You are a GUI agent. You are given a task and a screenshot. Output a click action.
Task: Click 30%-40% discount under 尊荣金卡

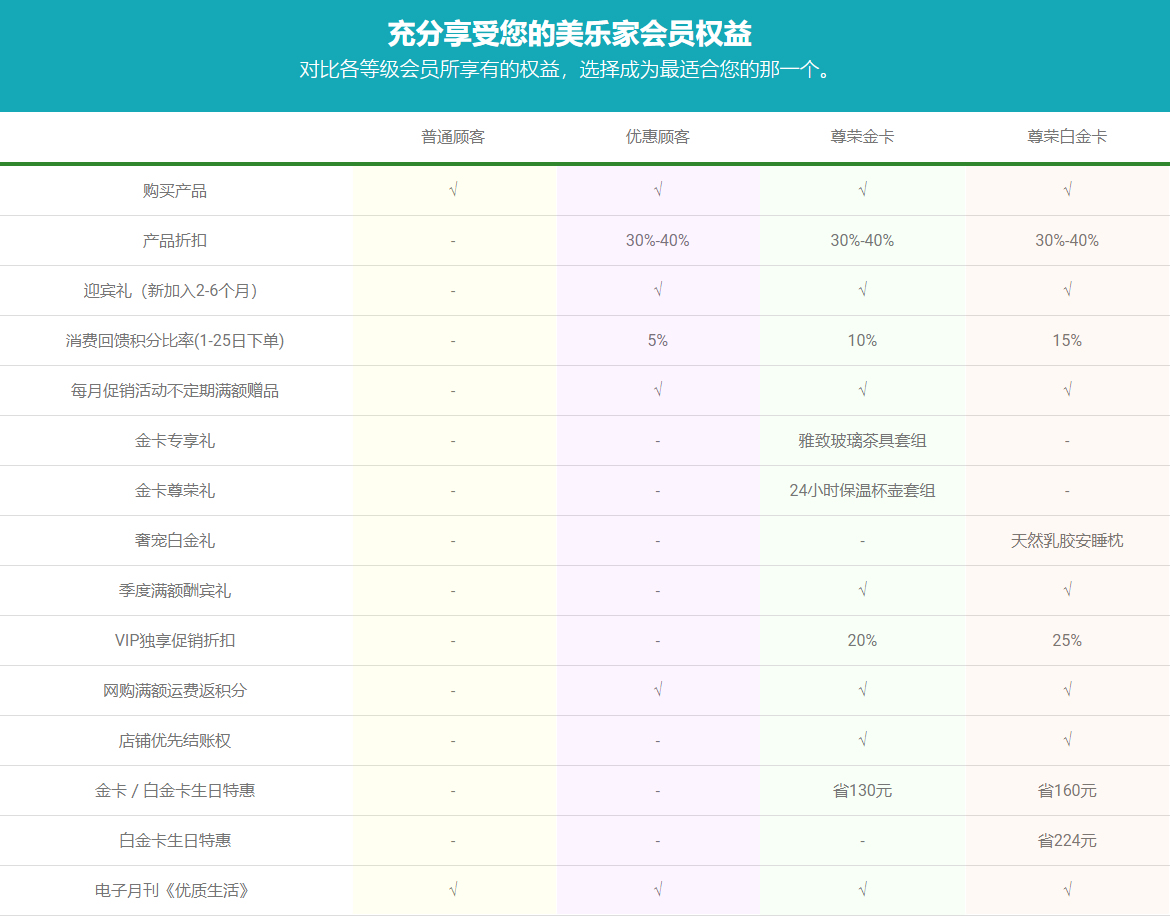point(862,241)
